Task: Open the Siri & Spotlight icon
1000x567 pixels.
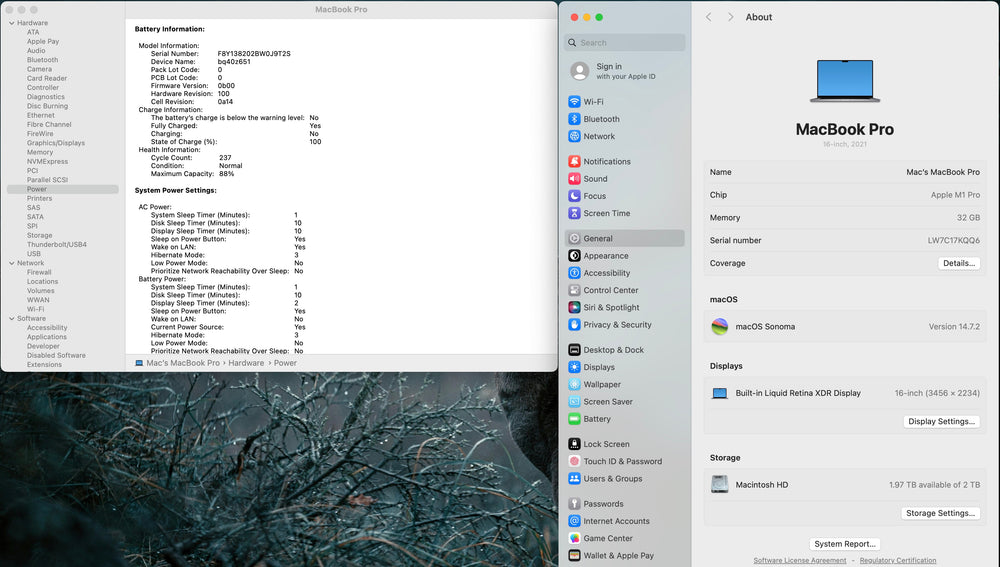Action: pyautogui.click(x=574, y=307)
